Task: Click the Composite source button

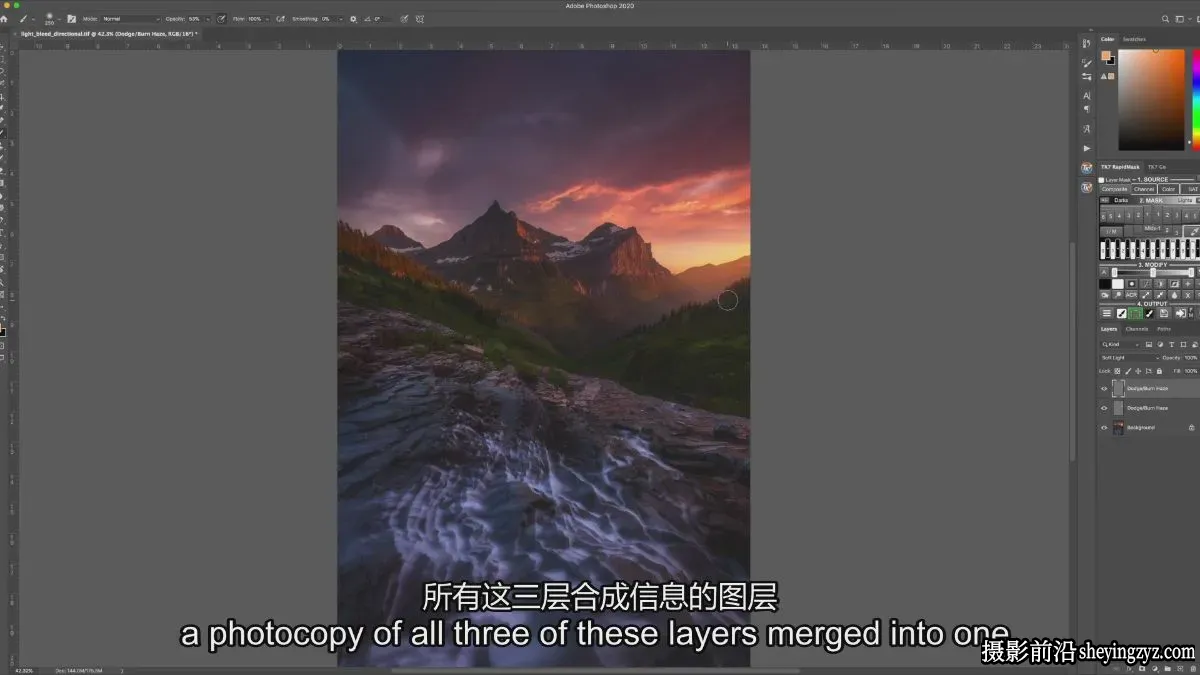Action: tap(1114, 189)
